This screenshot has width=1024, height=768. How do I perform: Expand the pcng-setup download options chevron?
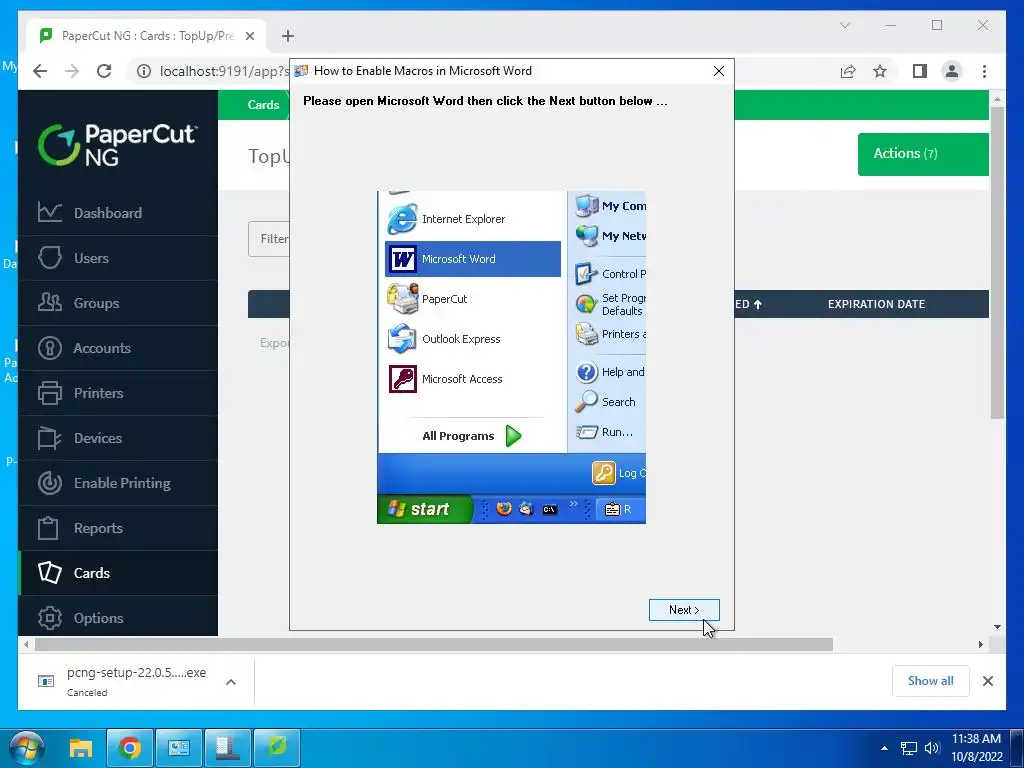231,682
